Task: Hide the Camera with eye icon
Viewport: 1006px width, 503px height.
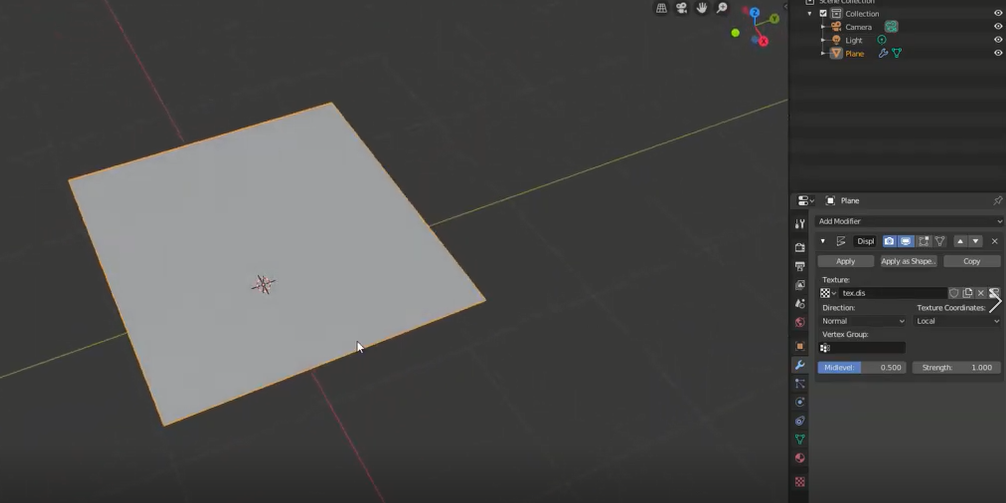Action: (998, 27)
